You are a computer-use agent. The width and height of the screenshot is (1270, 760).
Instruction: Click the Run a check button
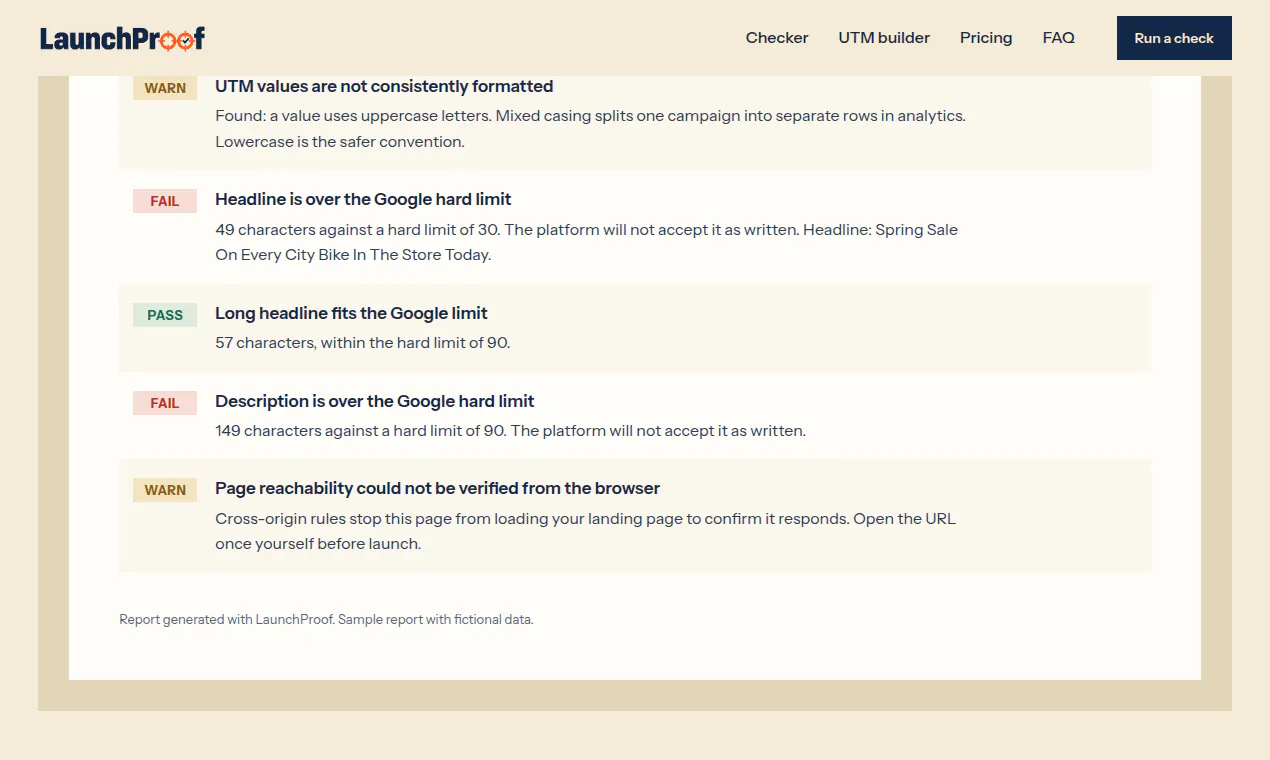pos(1174,38)
